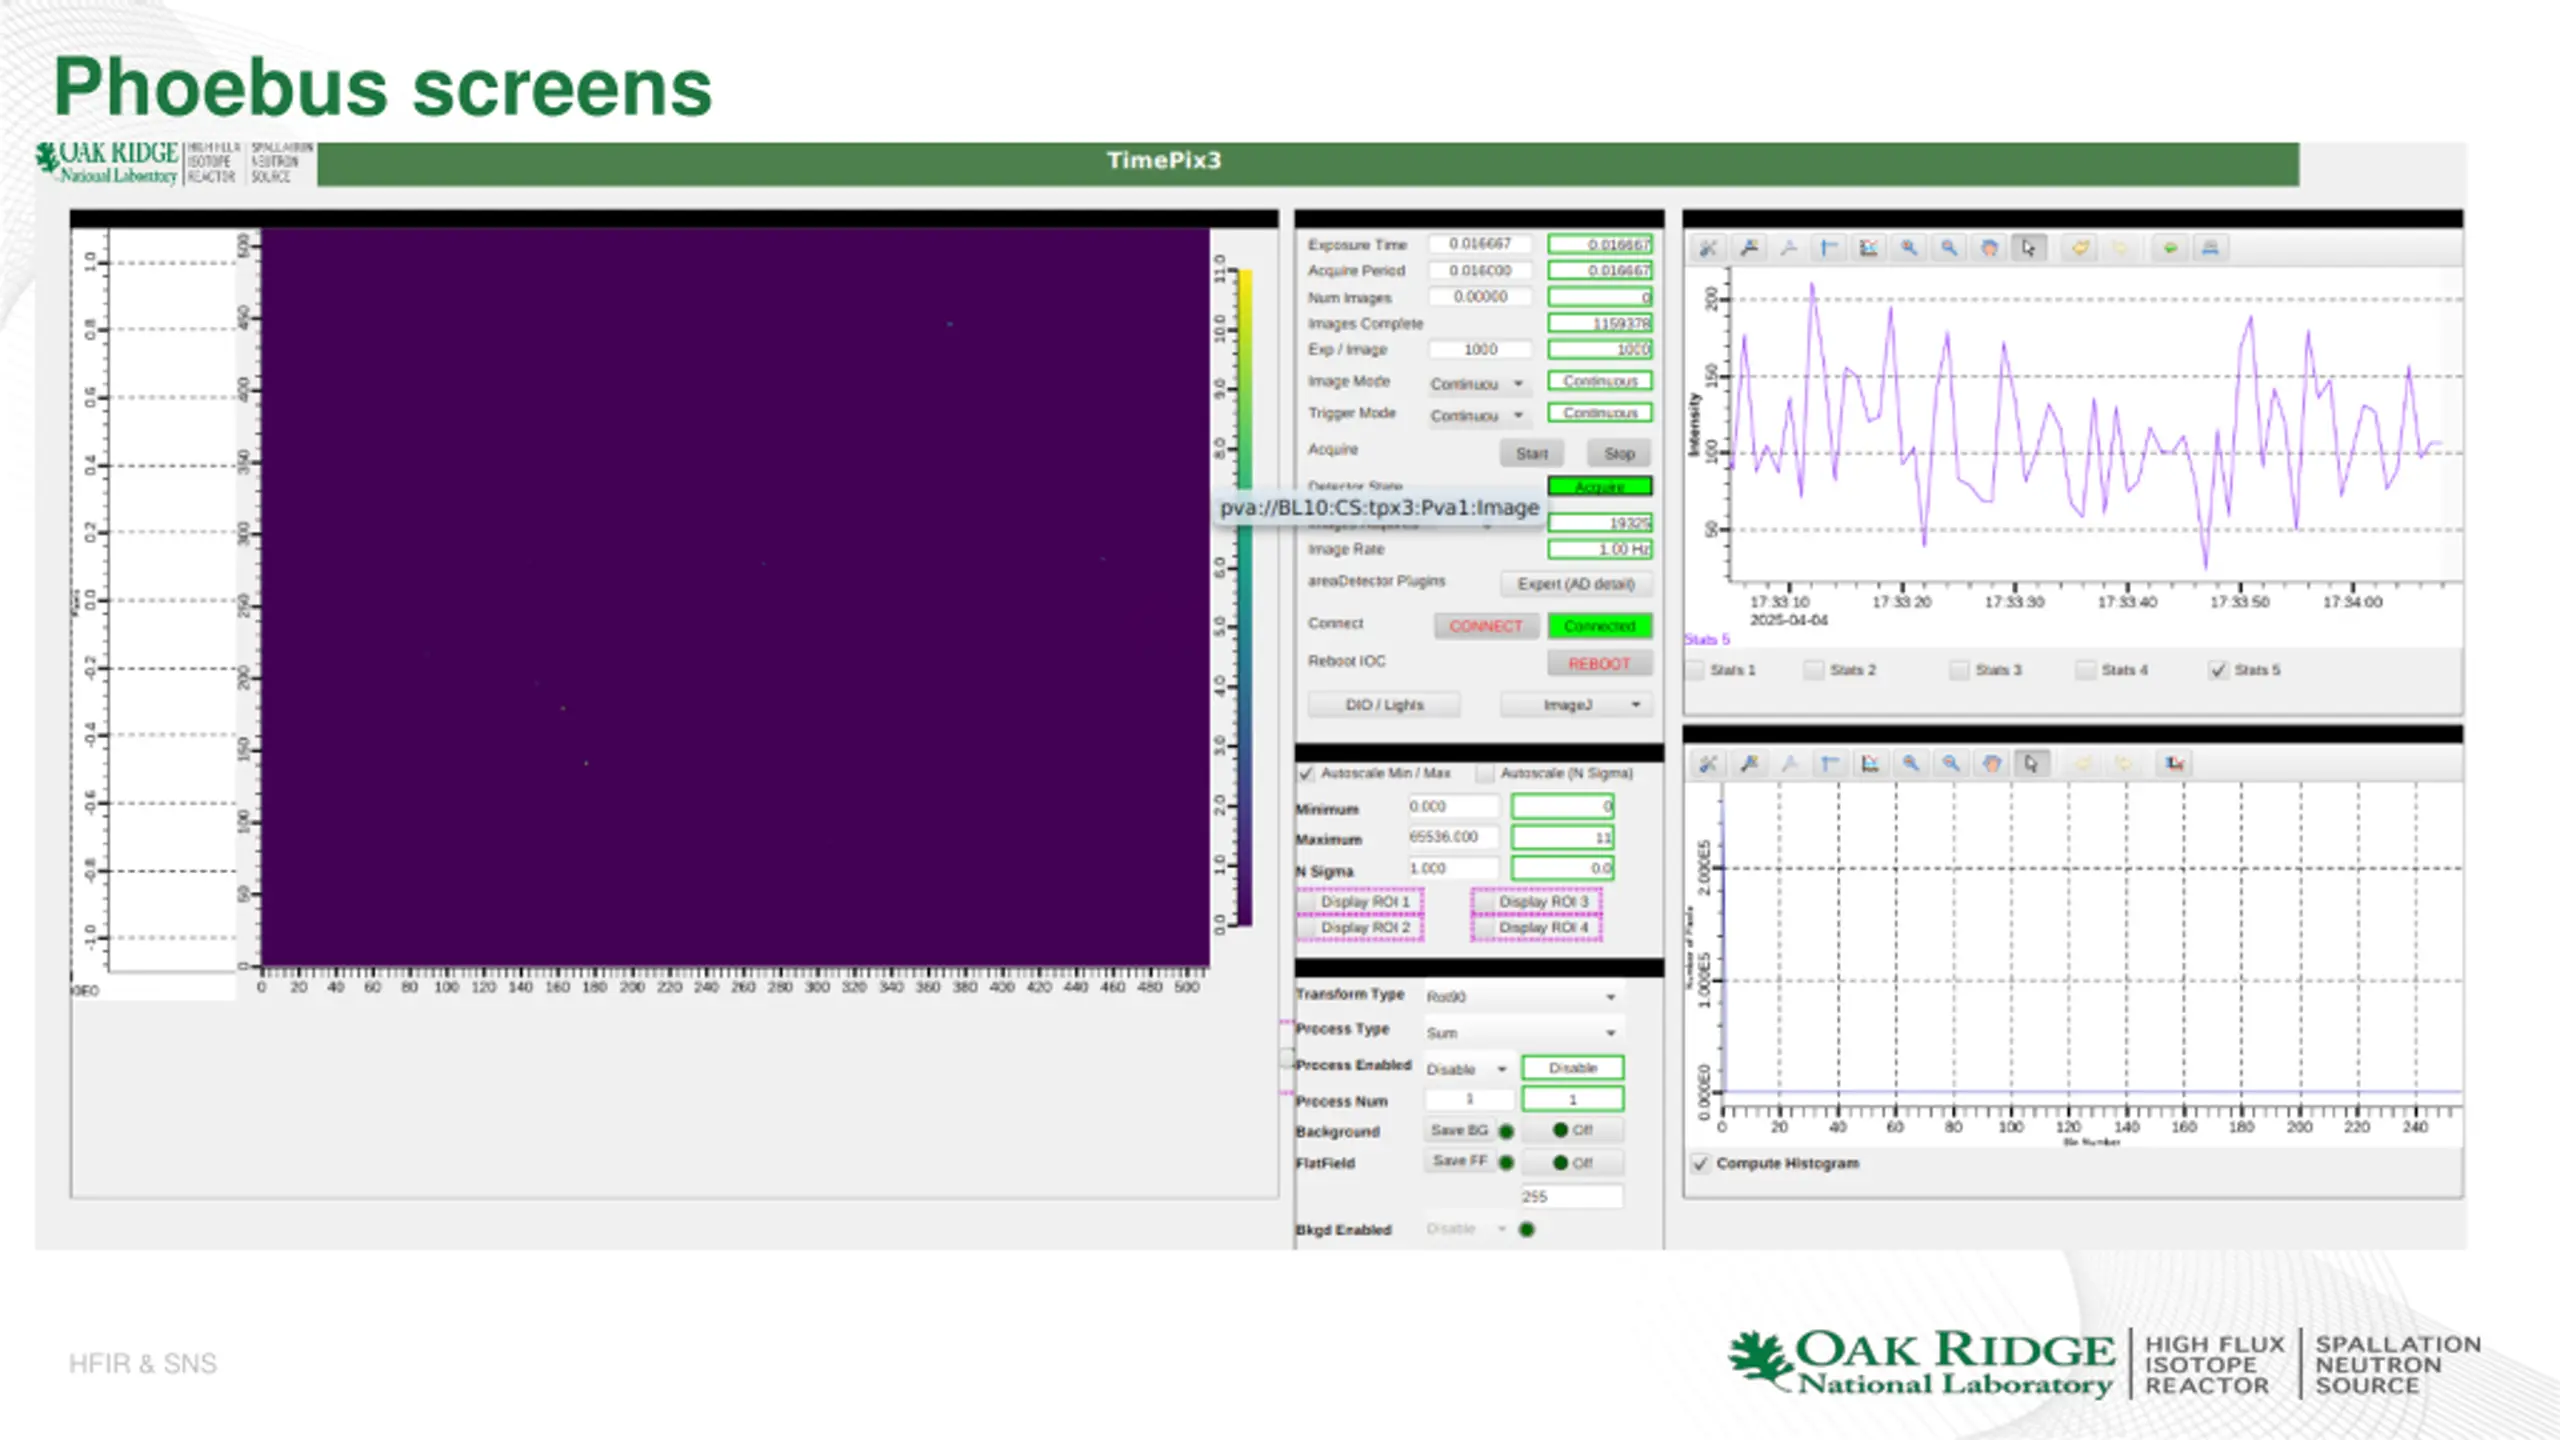Toggle Display ROI 2

pyautogui.click(x=1360, y=928)
